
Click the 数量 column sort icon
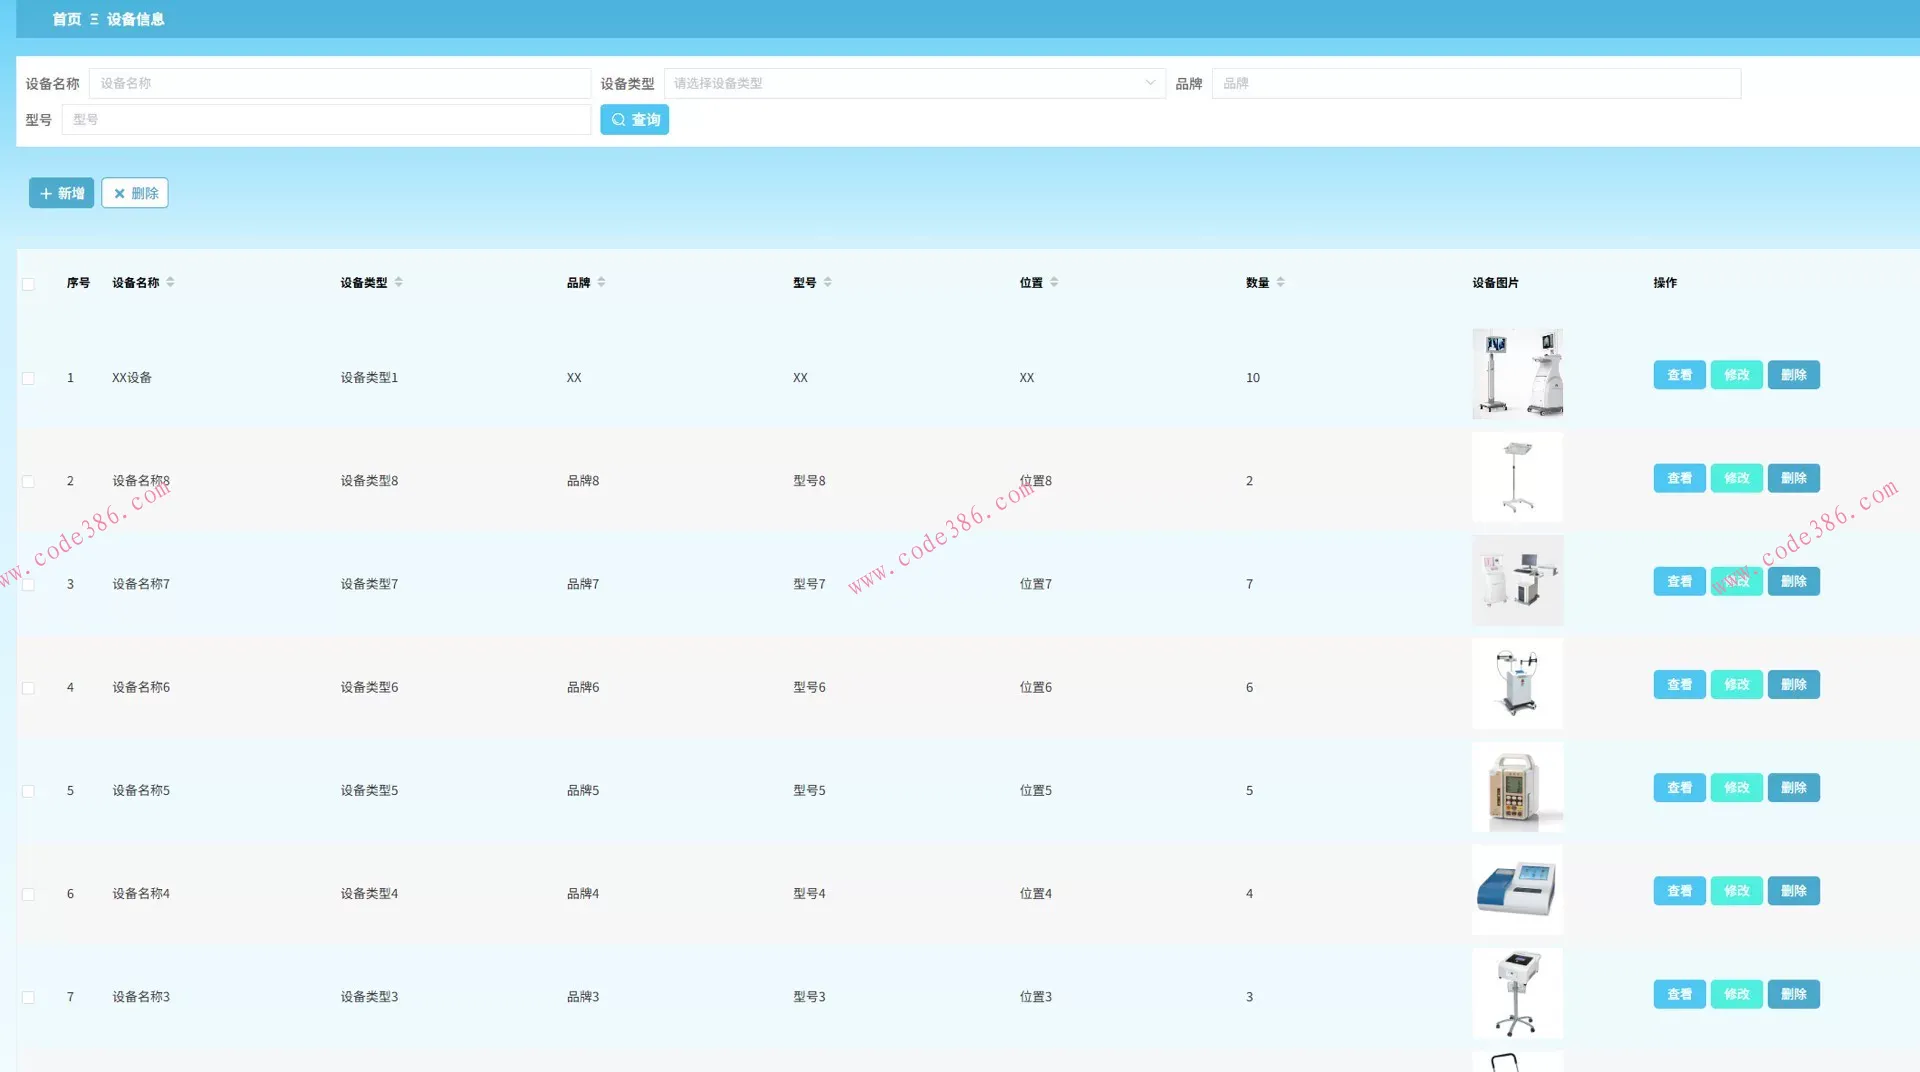click(x=1280, y=282)
